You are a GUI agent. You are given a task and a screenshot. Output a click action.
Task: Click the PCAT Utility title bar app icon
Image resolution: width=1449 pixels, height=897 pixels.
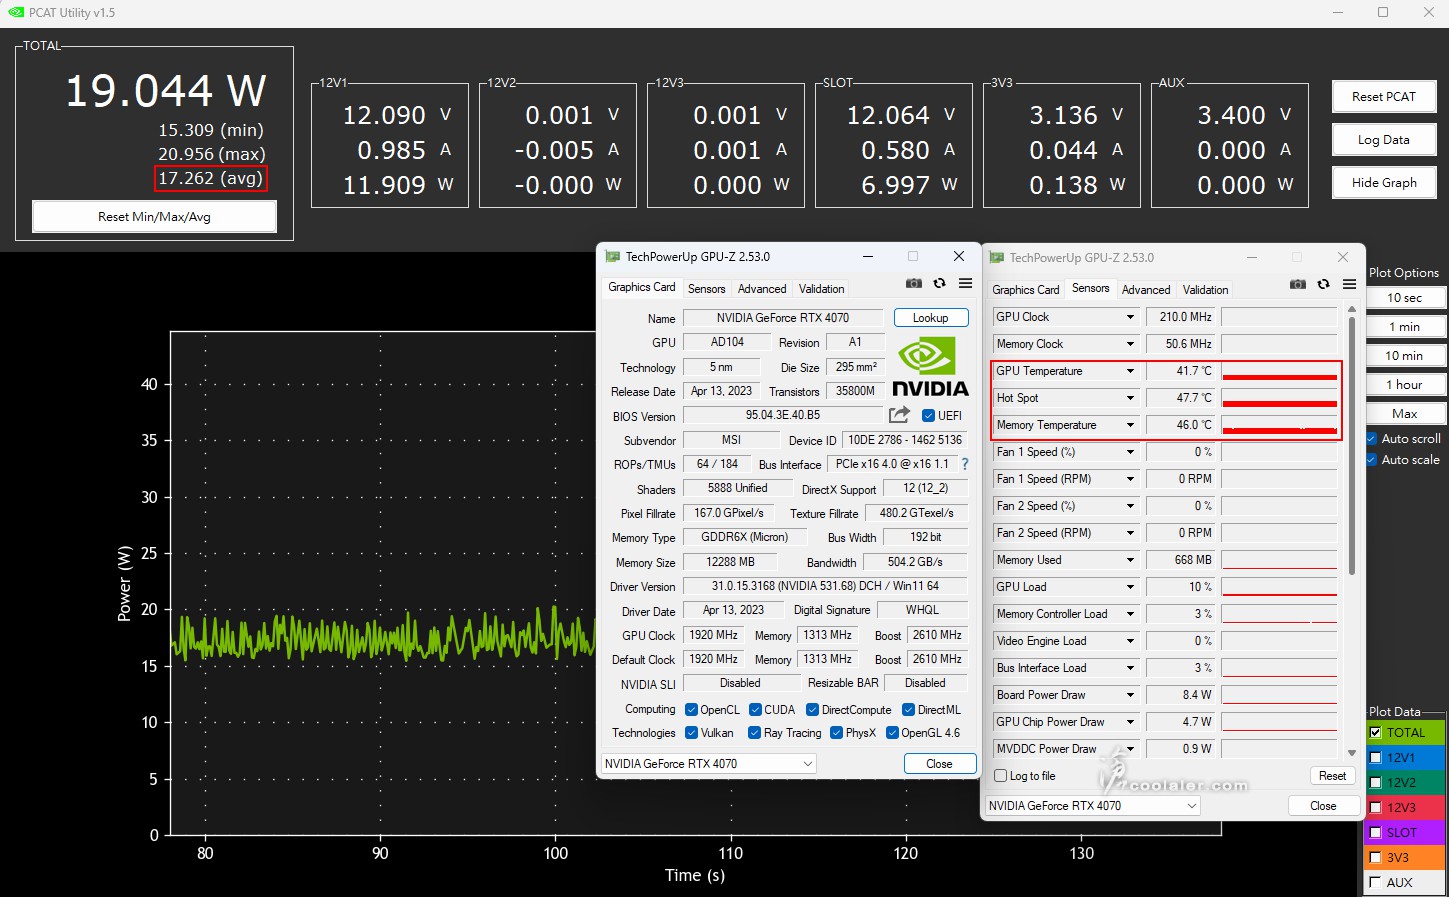click(15, 12)
